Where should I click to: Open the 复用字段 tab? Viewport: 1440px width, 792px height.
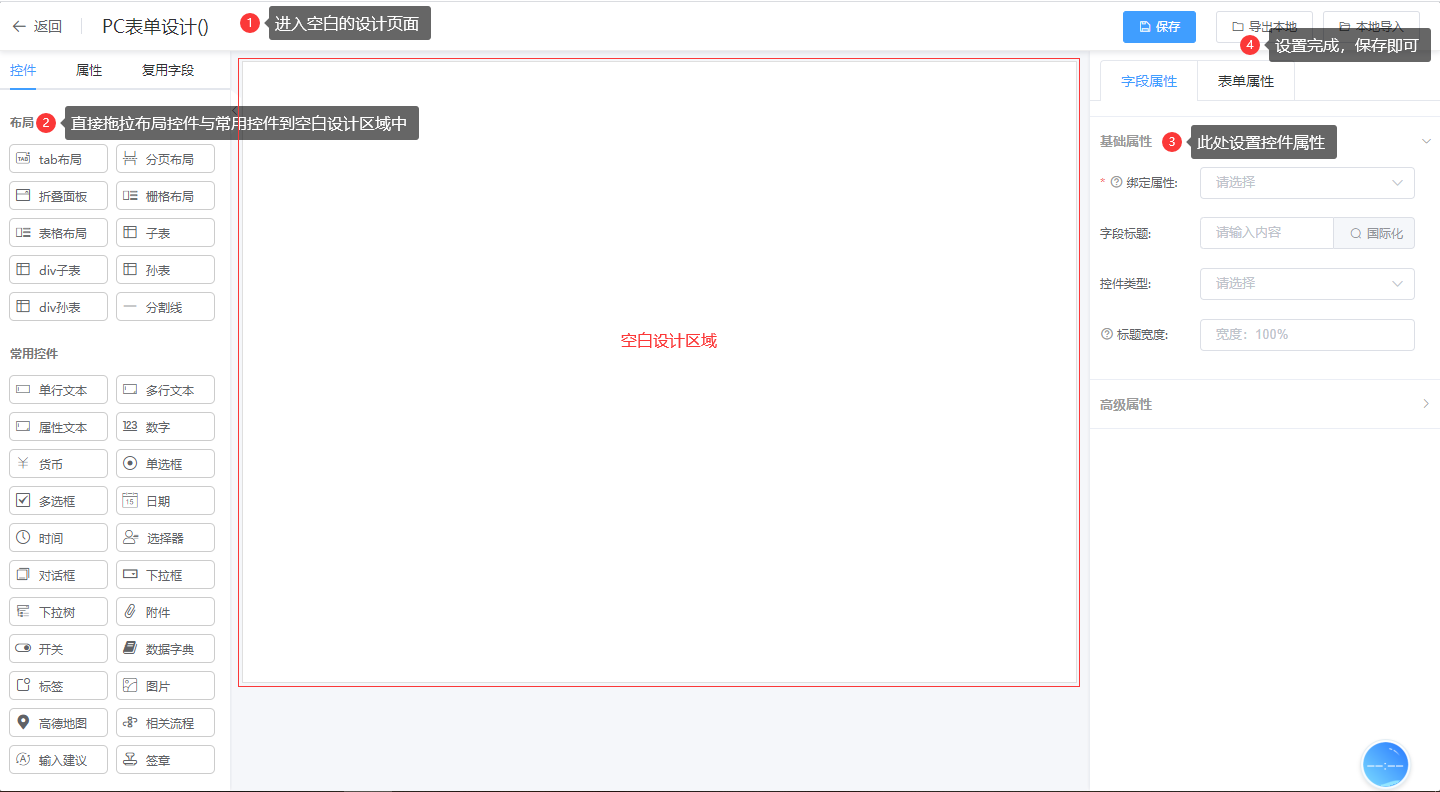(x=168, y=70)
